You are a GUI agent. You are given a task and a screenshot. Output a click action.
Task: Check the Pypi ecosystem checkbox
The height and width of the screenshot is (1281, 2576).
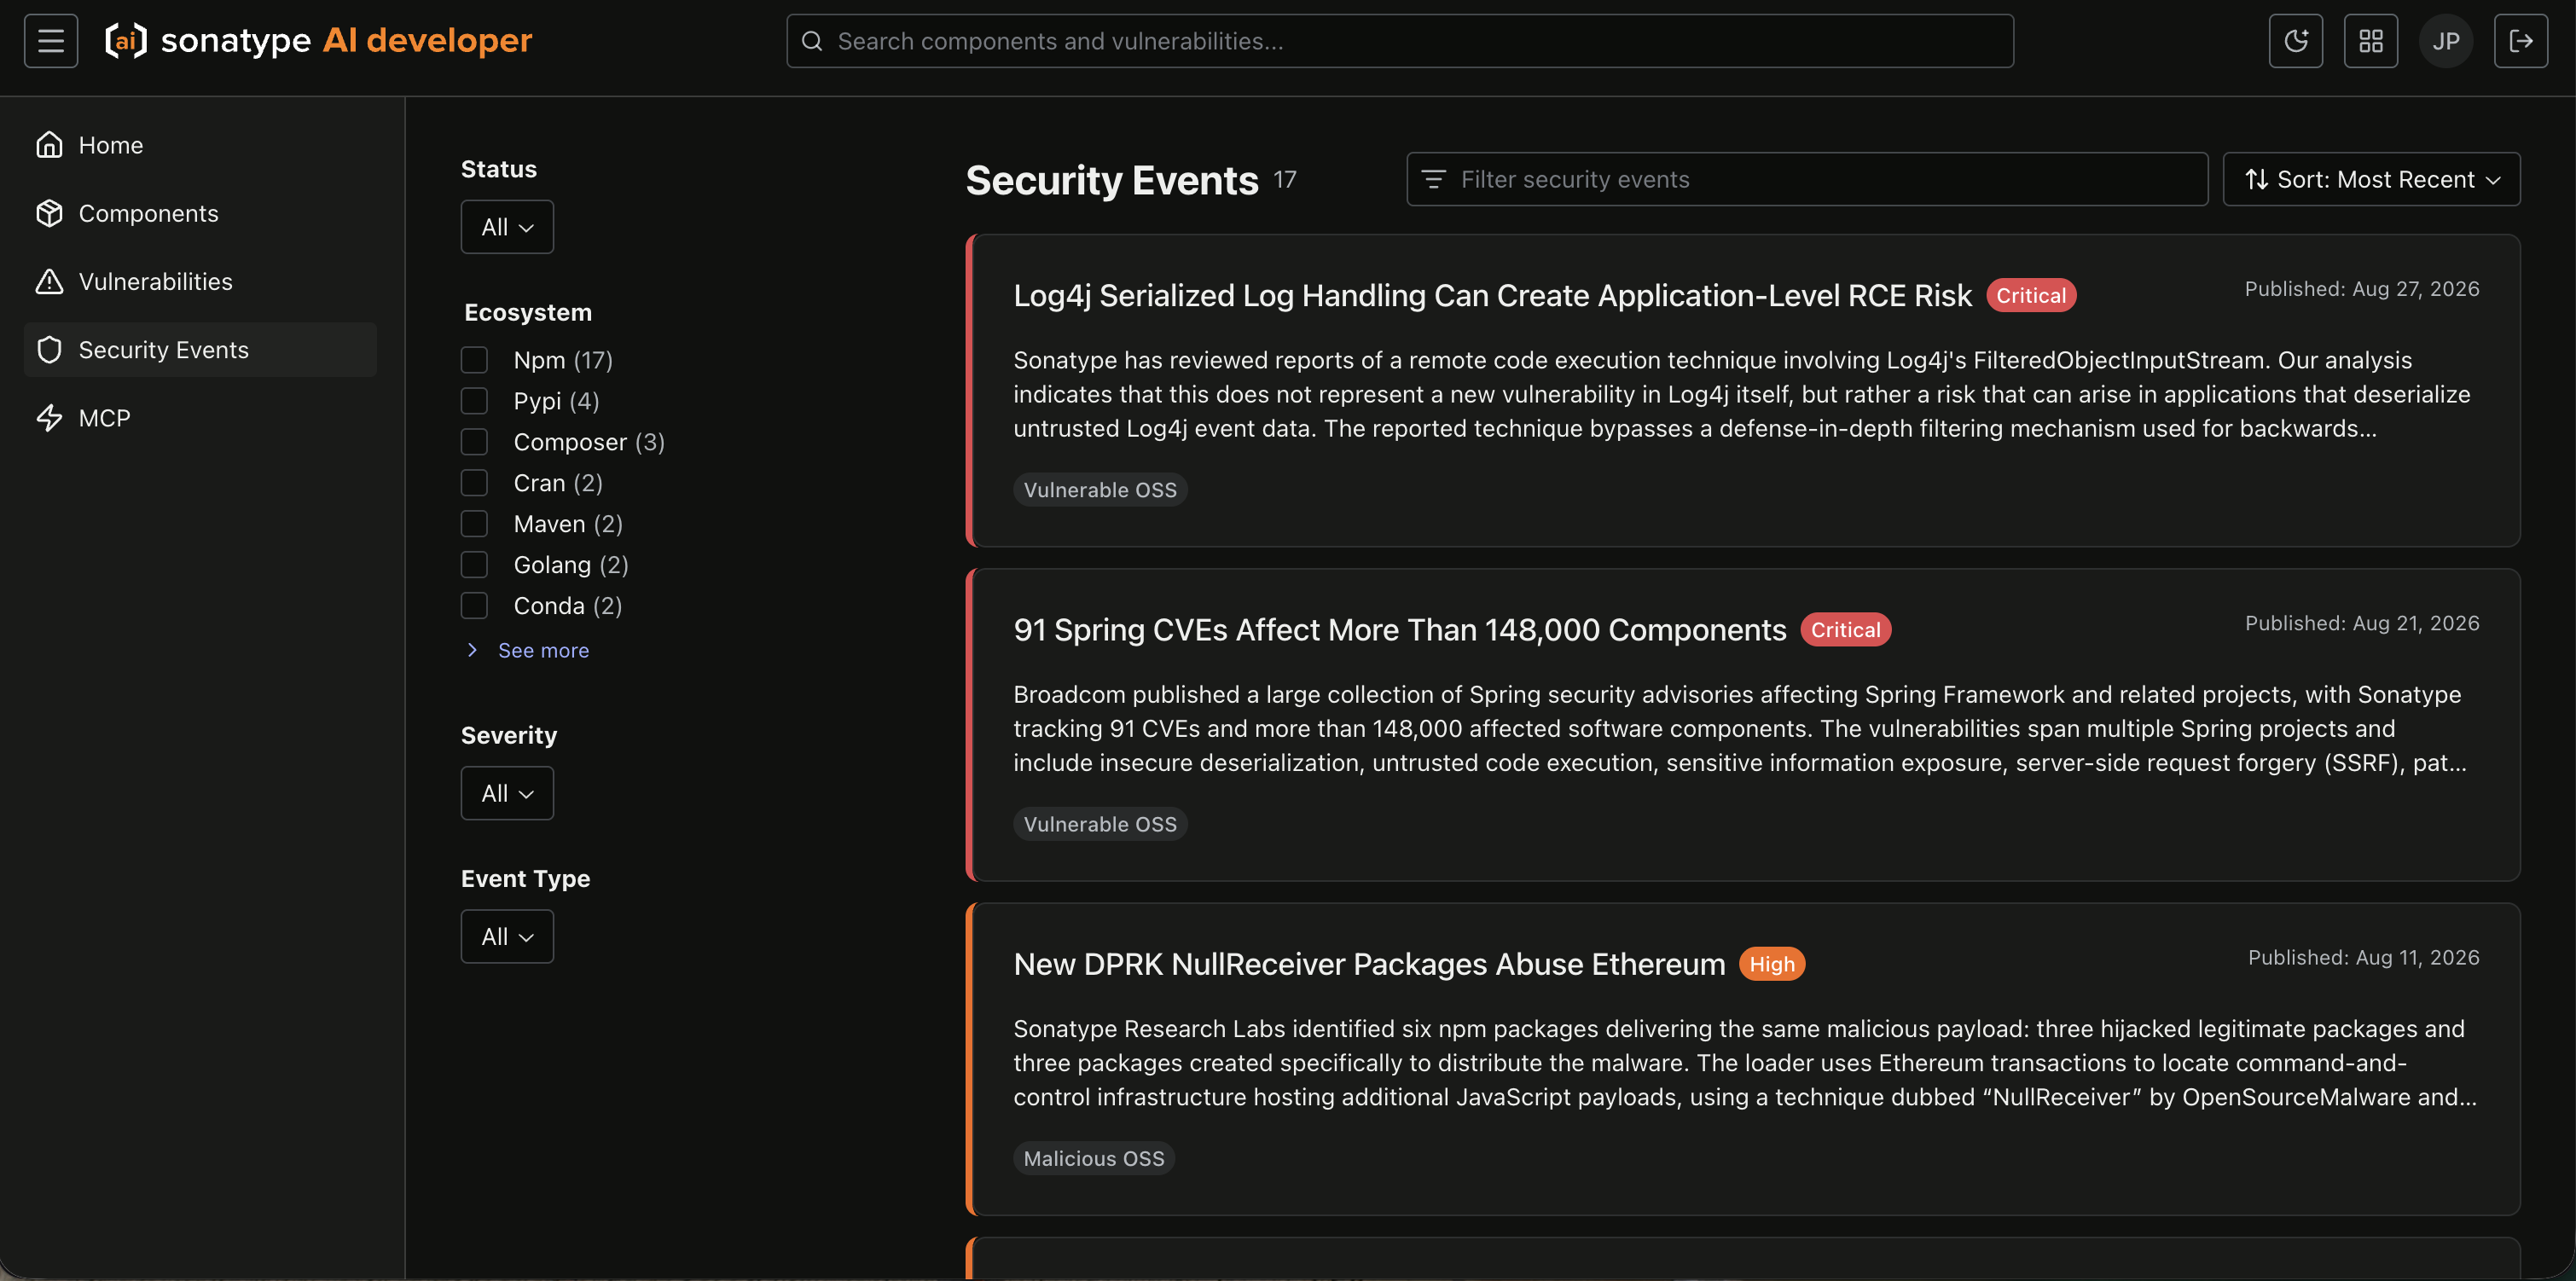click(x=474, y=400)
